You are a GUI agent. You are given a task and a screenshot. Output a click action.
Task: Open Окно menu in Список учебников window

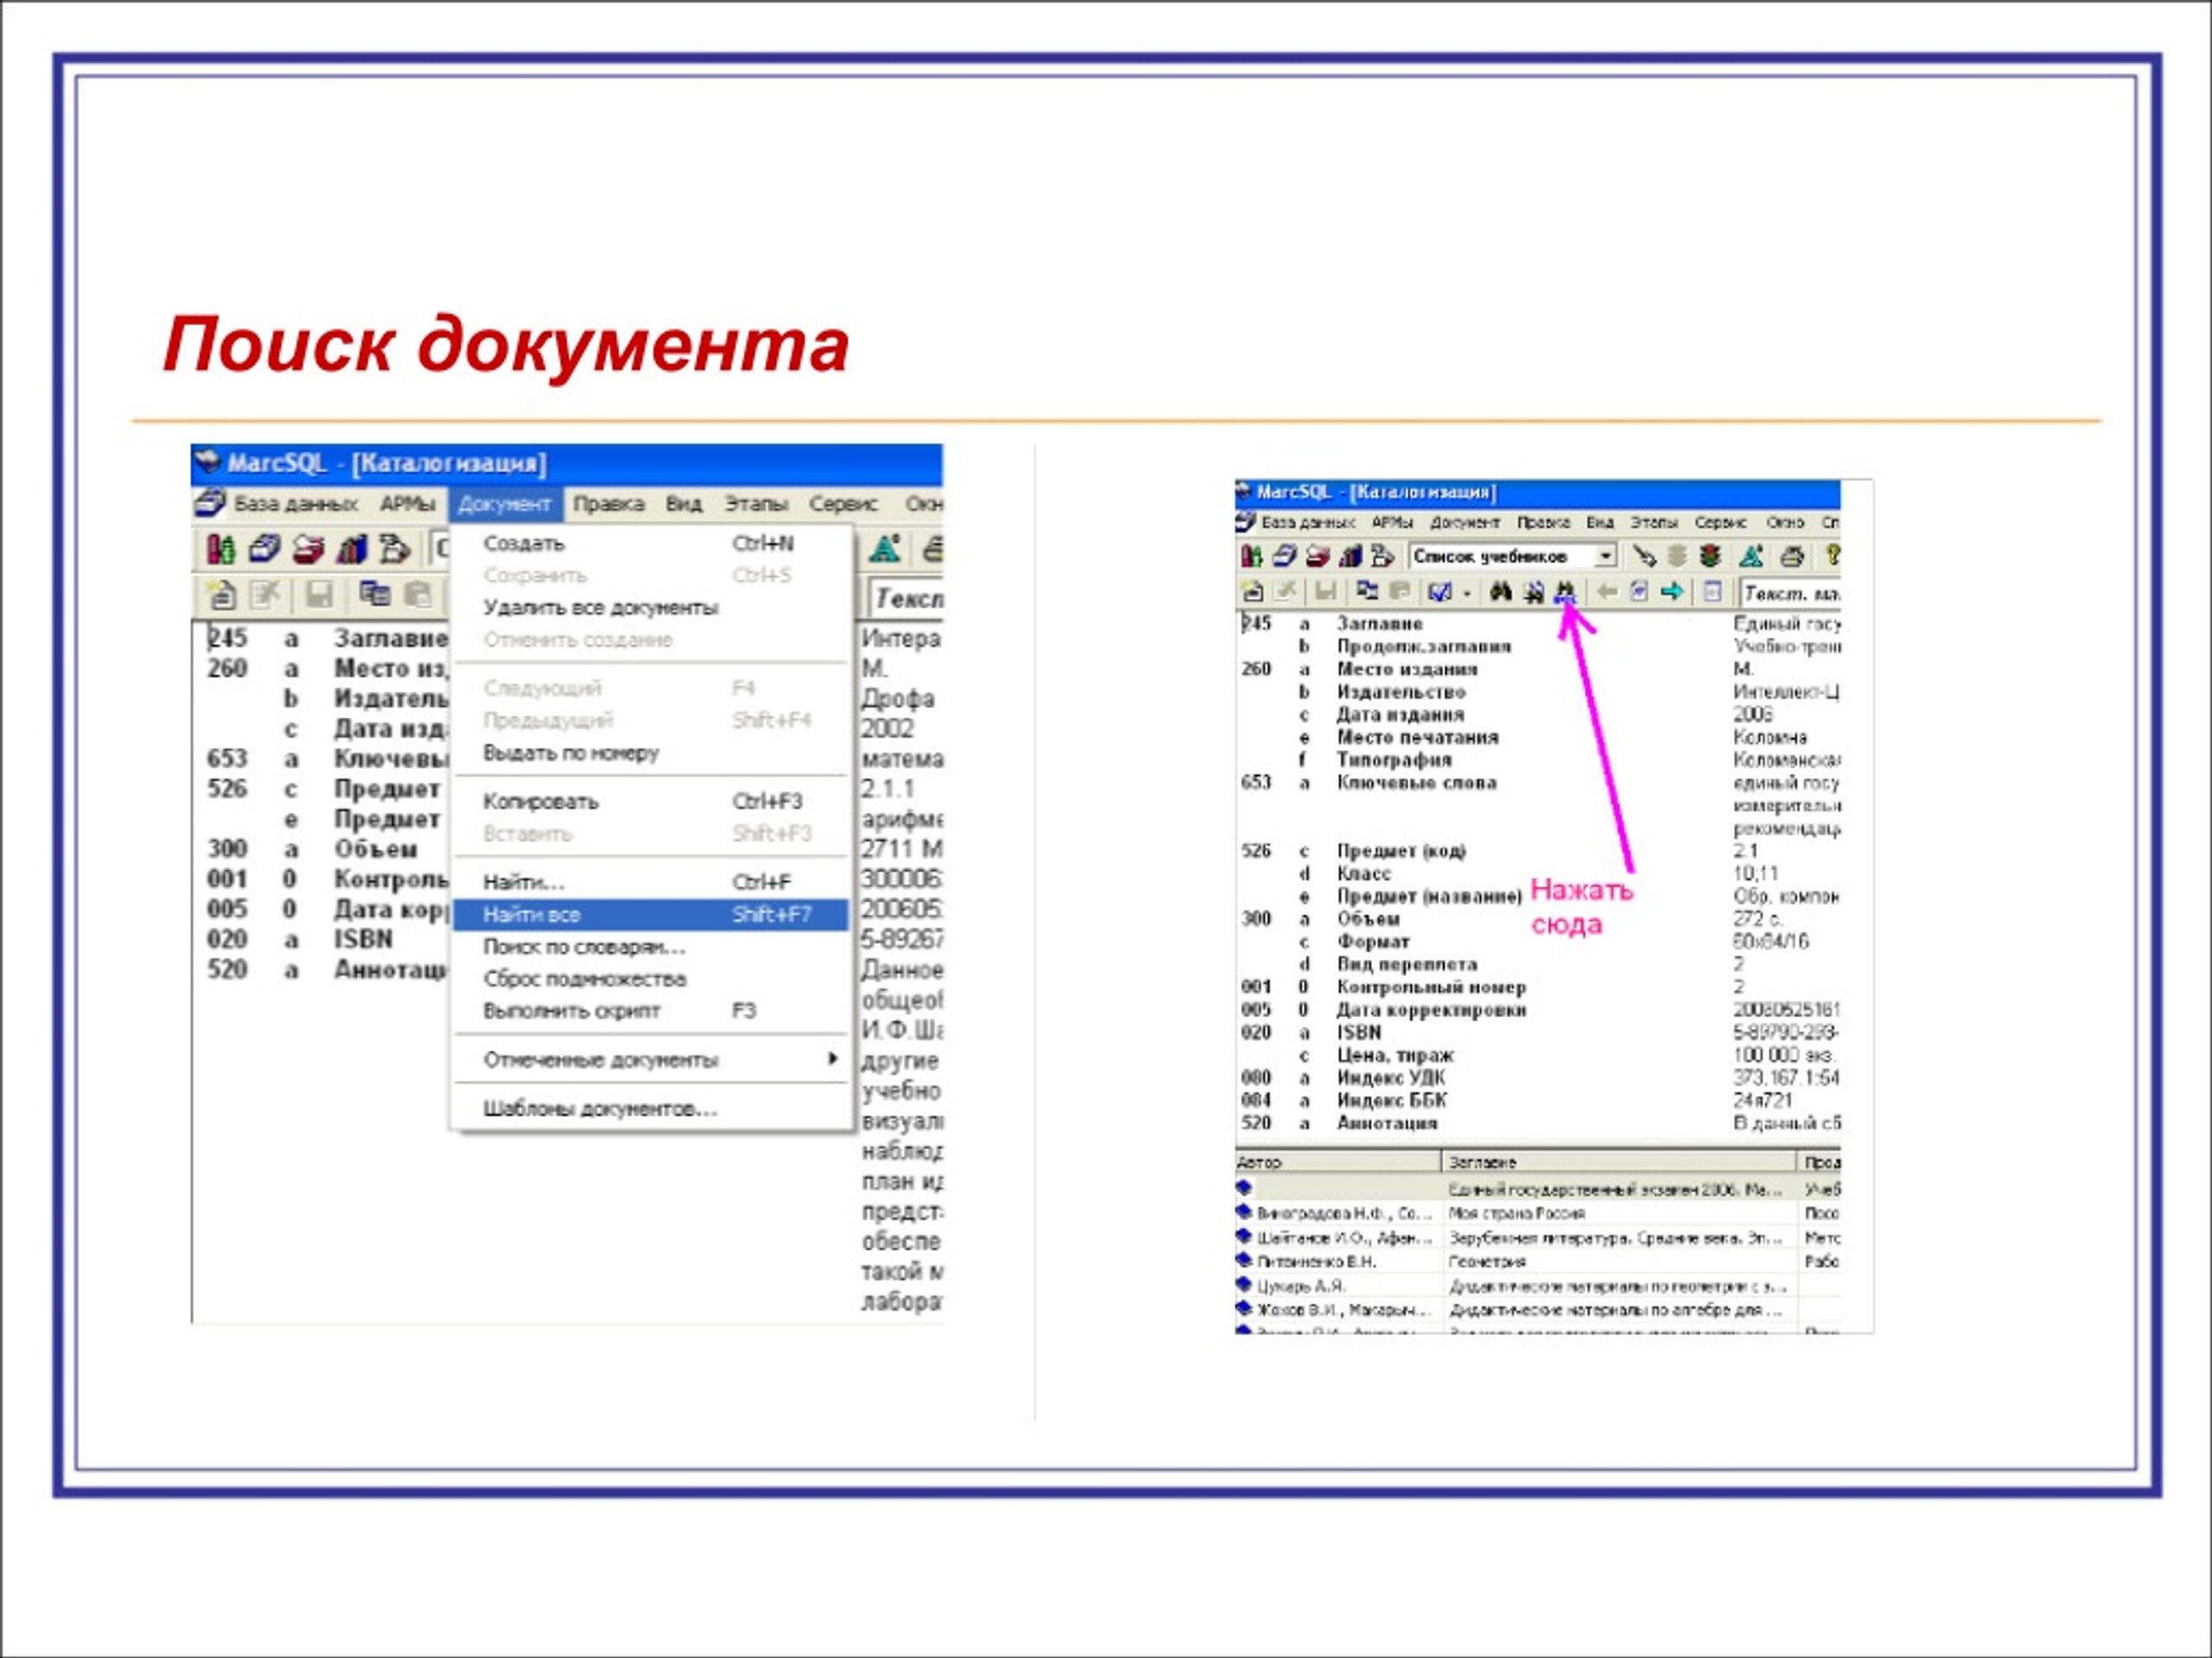coord(1785,522)
